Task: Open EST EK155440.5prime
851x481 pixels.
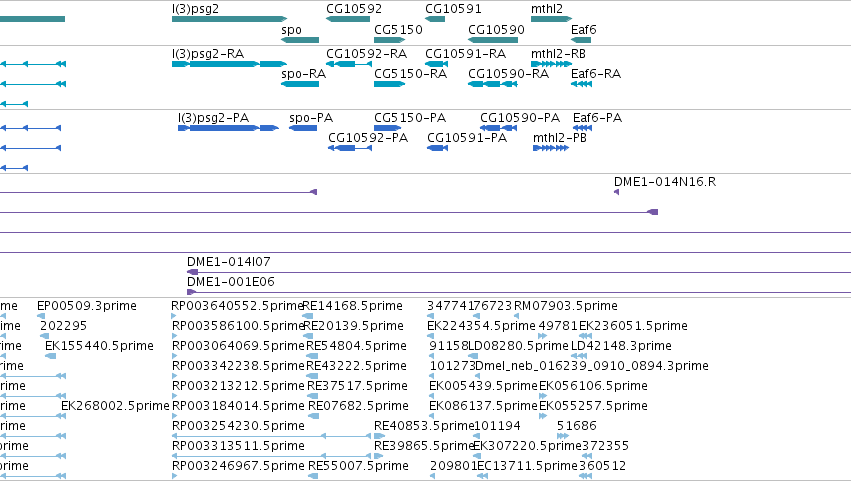Action: click(99, 346)
